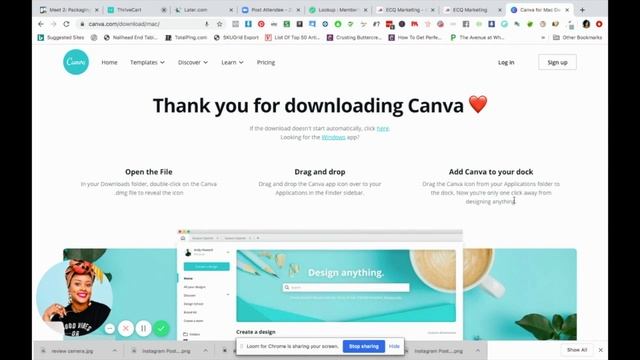Open List Of Top 50 bookmark
Image resolution: width=640 pixels, height=360 pixels.
click(292, 38)
